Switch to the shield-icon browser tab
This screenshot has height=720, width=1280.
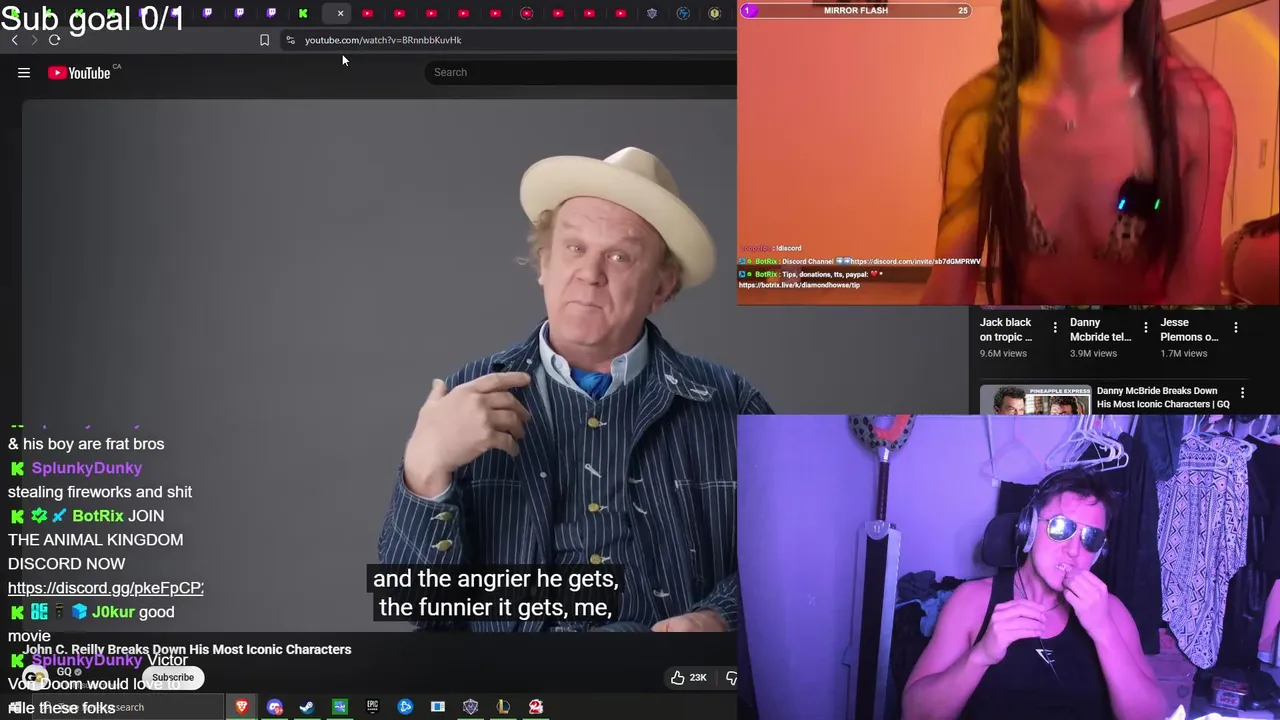pos(652,13)
